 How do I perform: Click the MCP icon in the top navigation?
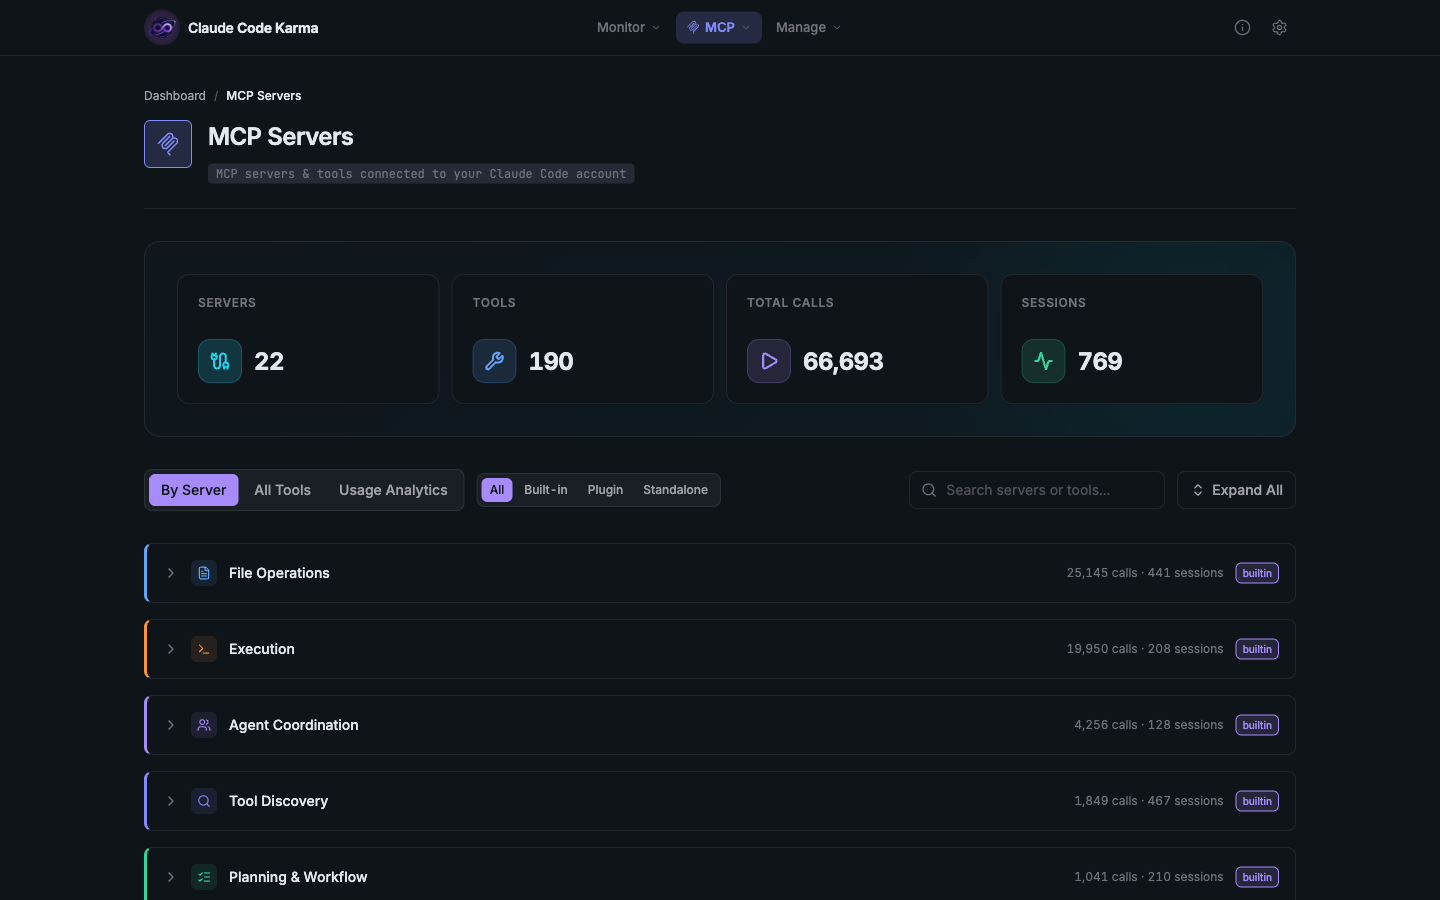tap(693, 28)
